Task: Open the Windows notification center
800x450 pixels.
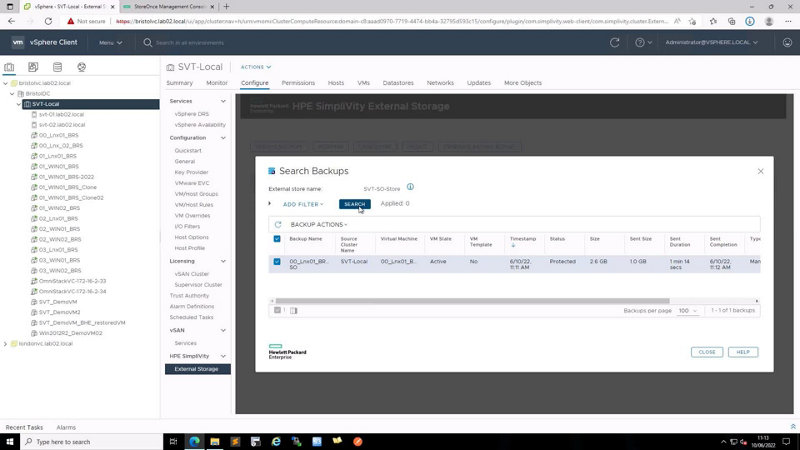Action: pos(786,442)
